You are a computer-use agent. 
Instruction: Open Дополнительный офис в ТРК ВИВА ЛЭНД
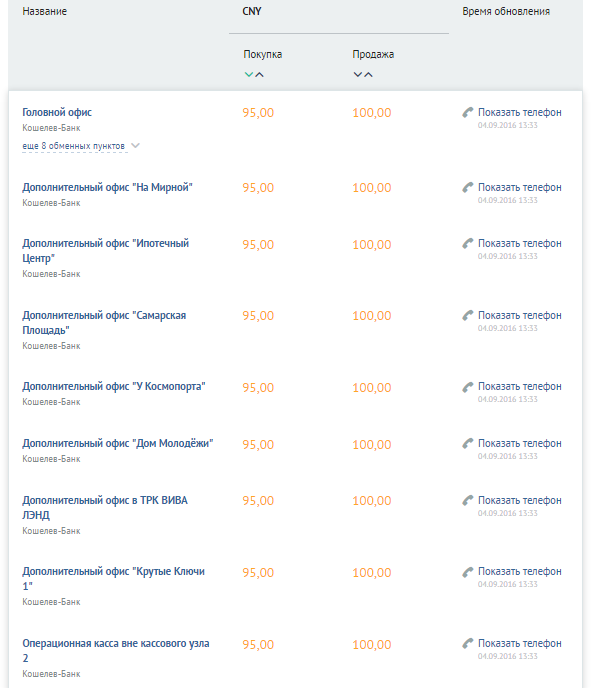point(105,508)
